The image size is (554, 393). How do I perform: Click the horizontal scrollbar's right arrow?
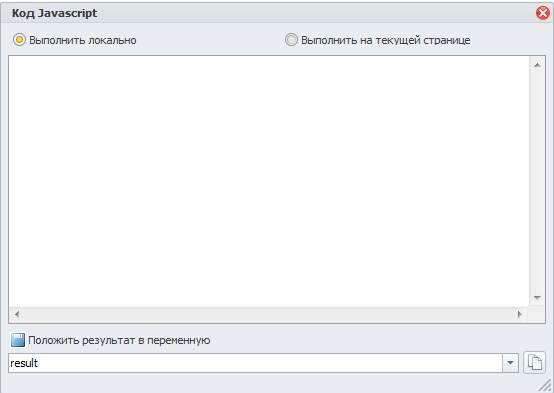click(x=519, y=314)
